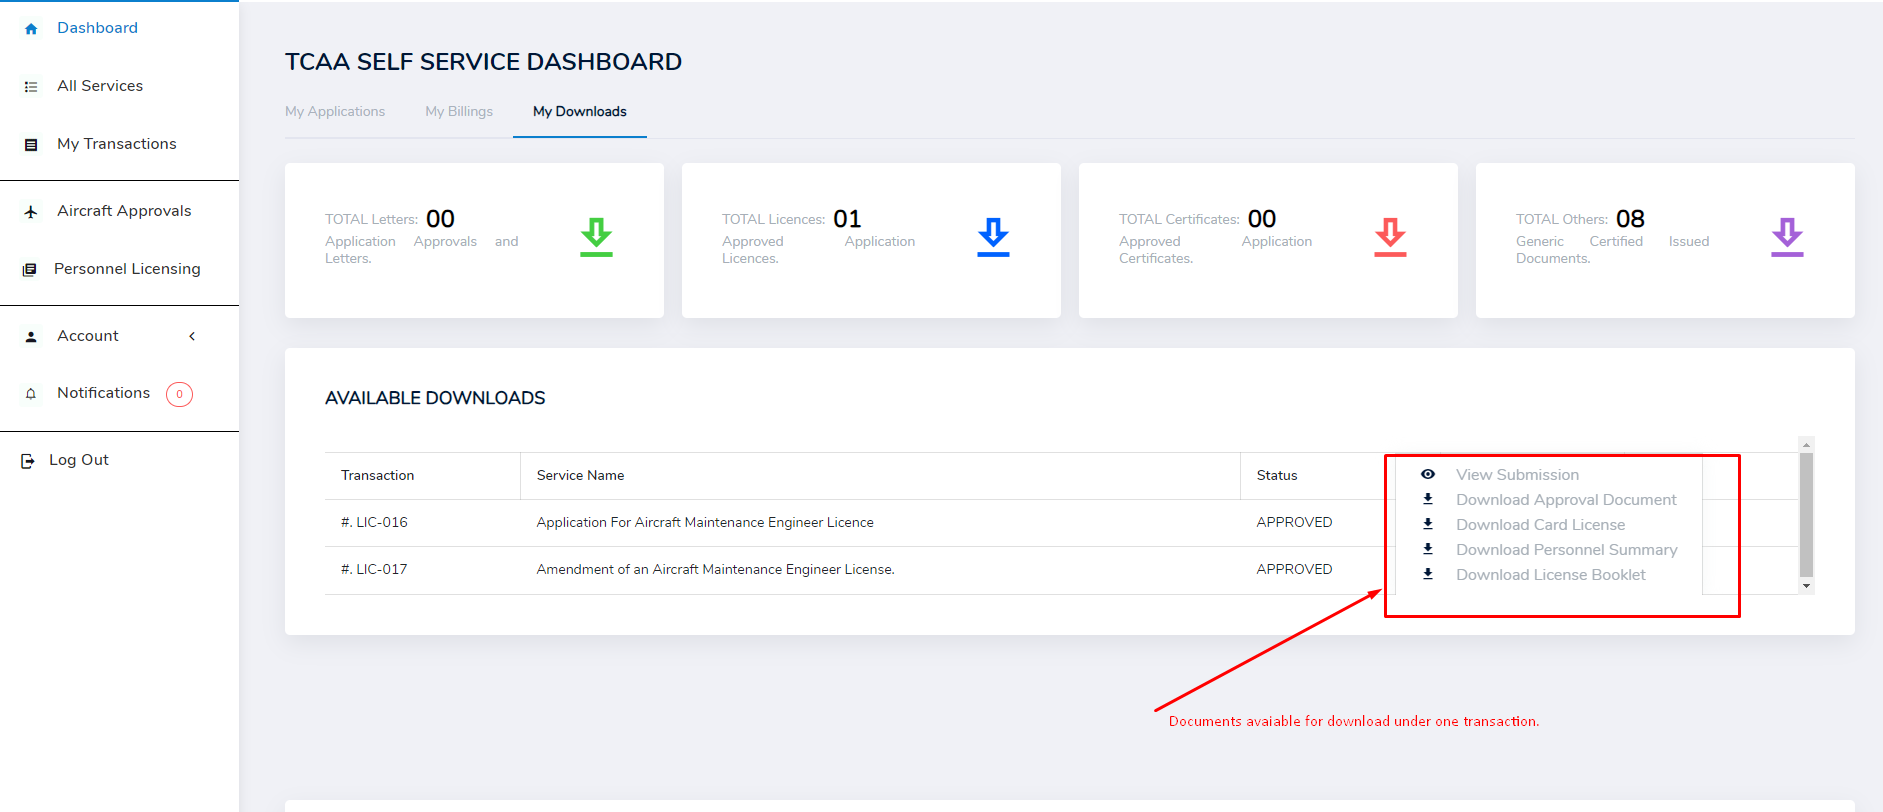
Task: Open All Services in the sidebar
Action: (x=100, y=86)
